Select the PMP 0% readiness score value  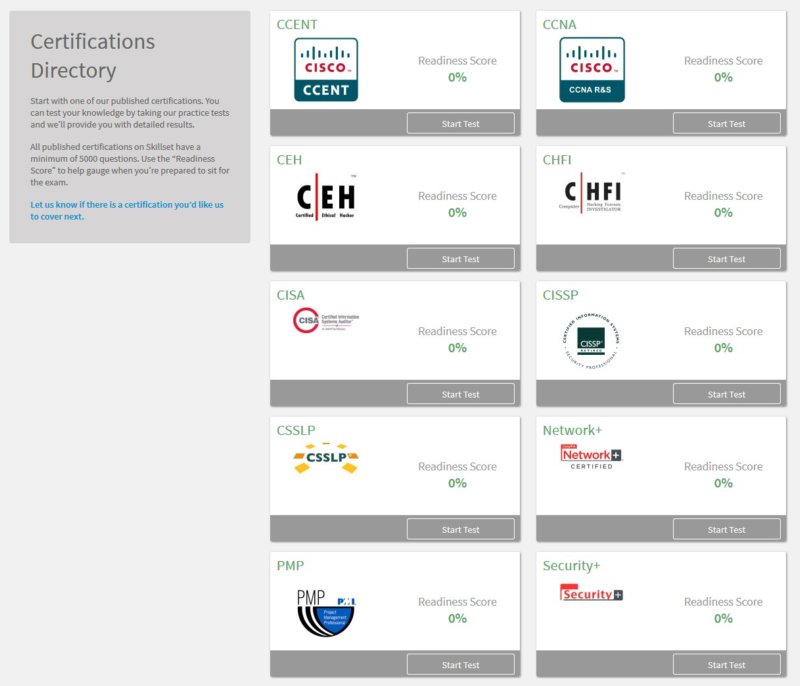pyautogui.click(x=457, y=618)
